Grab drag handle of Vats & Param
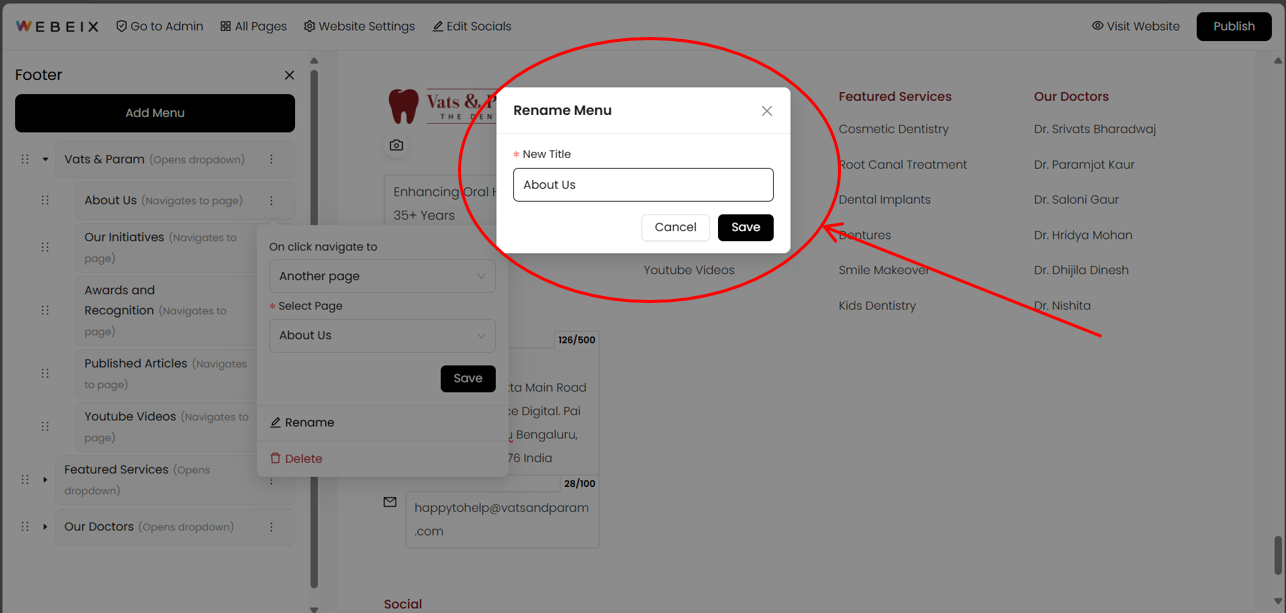Image resolution: width=1286 pixels, height=613 pixels. click(25, 159)
